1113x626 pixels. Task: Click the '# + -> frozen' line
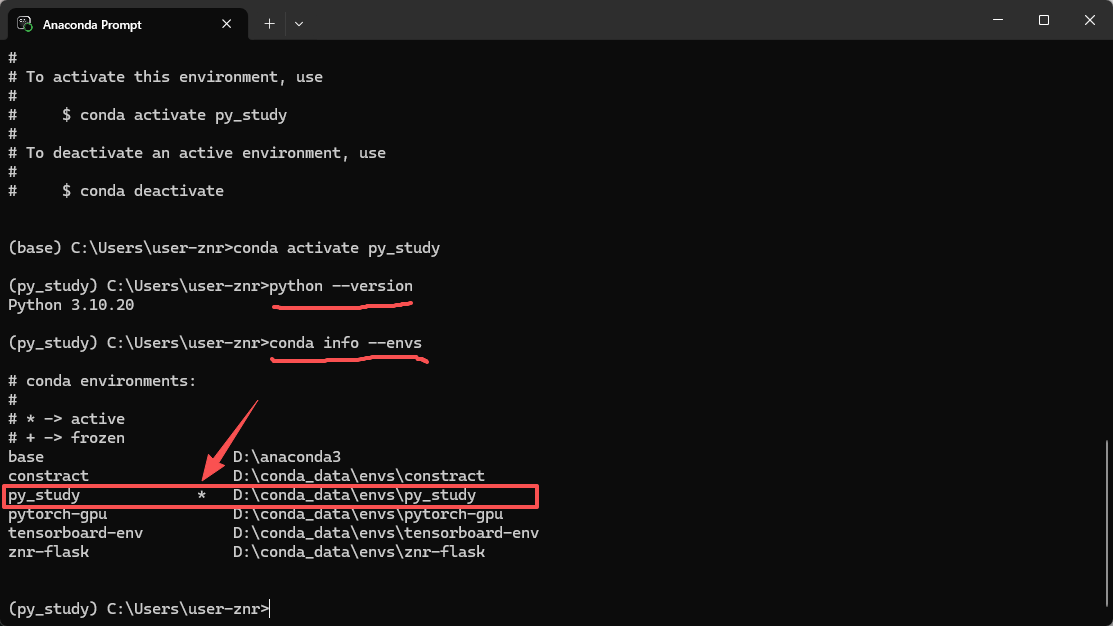pyautogui.click(x=67, y=438)
